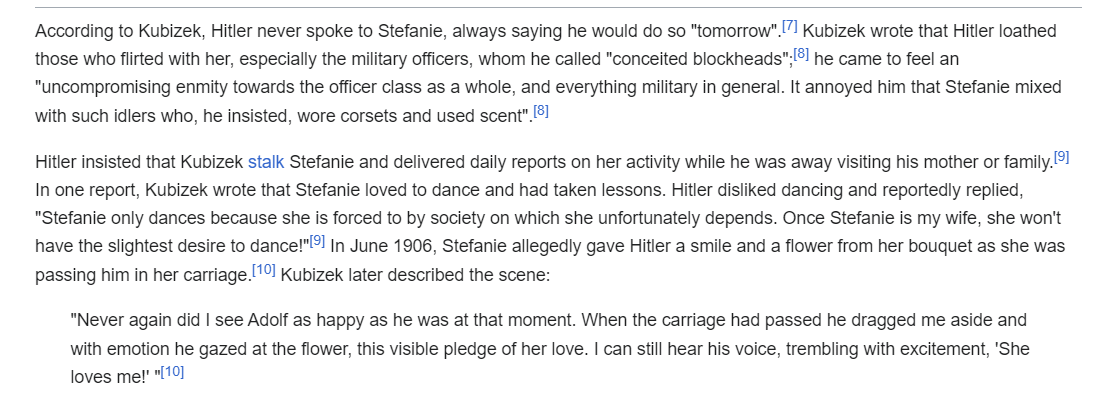Open citation [10] after "in her carriage"

[x=263, y=268]
